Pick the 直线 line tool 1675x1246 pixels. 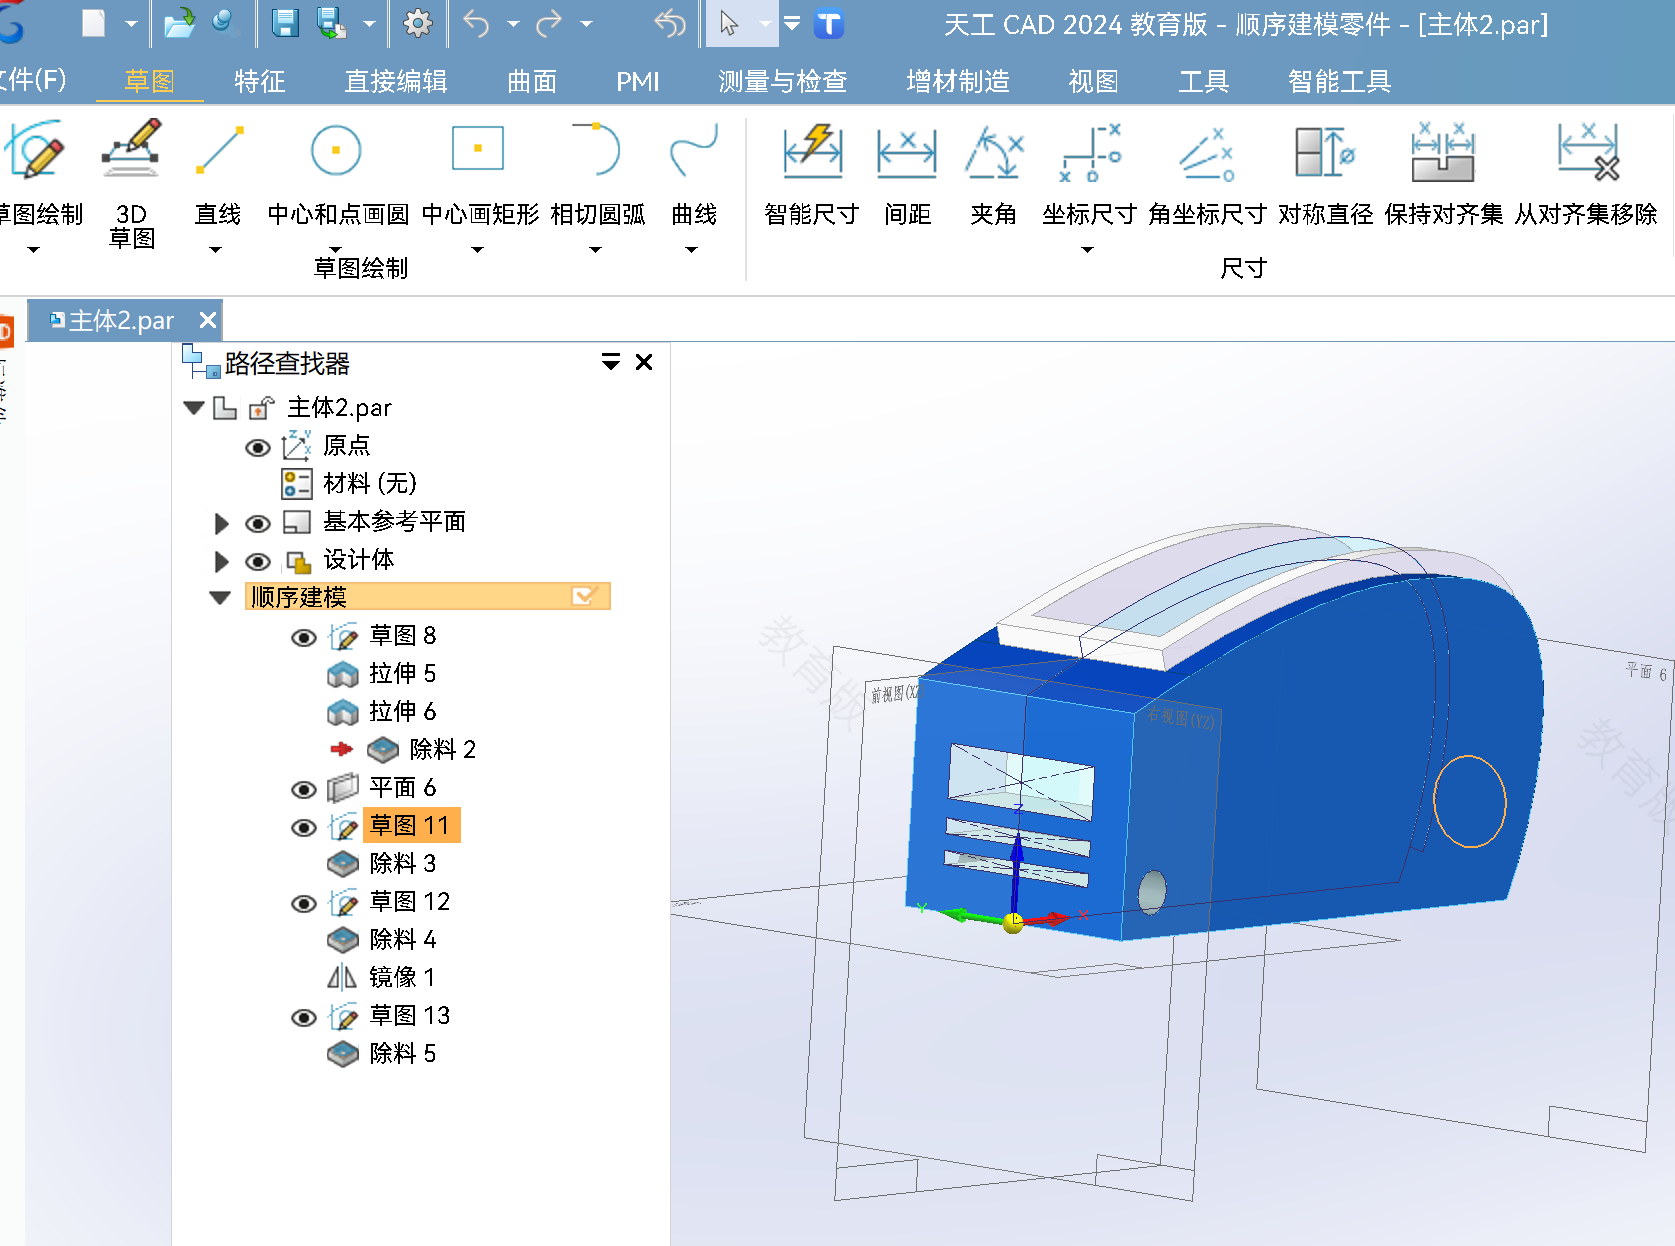click(x=218, y=172)
